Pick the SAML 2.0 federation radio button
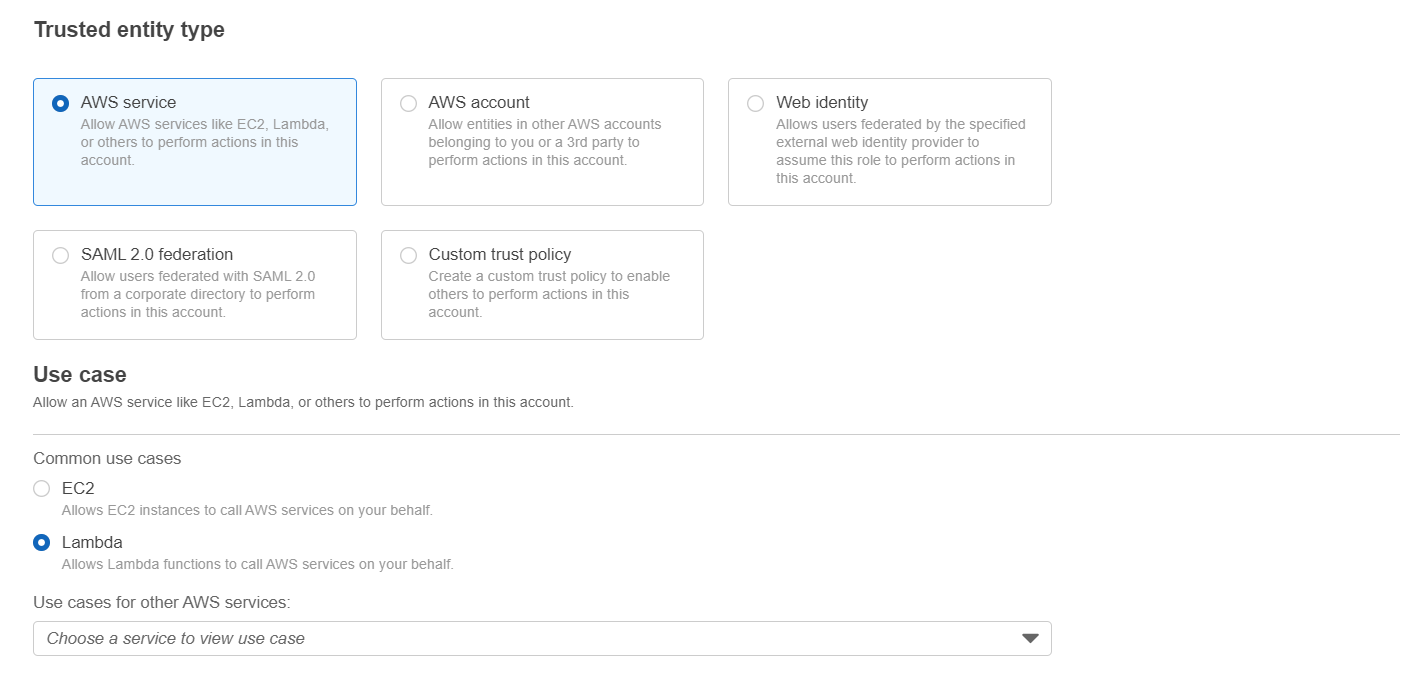Viewport: 1428px width, 694px height. [x=61, y=255]
